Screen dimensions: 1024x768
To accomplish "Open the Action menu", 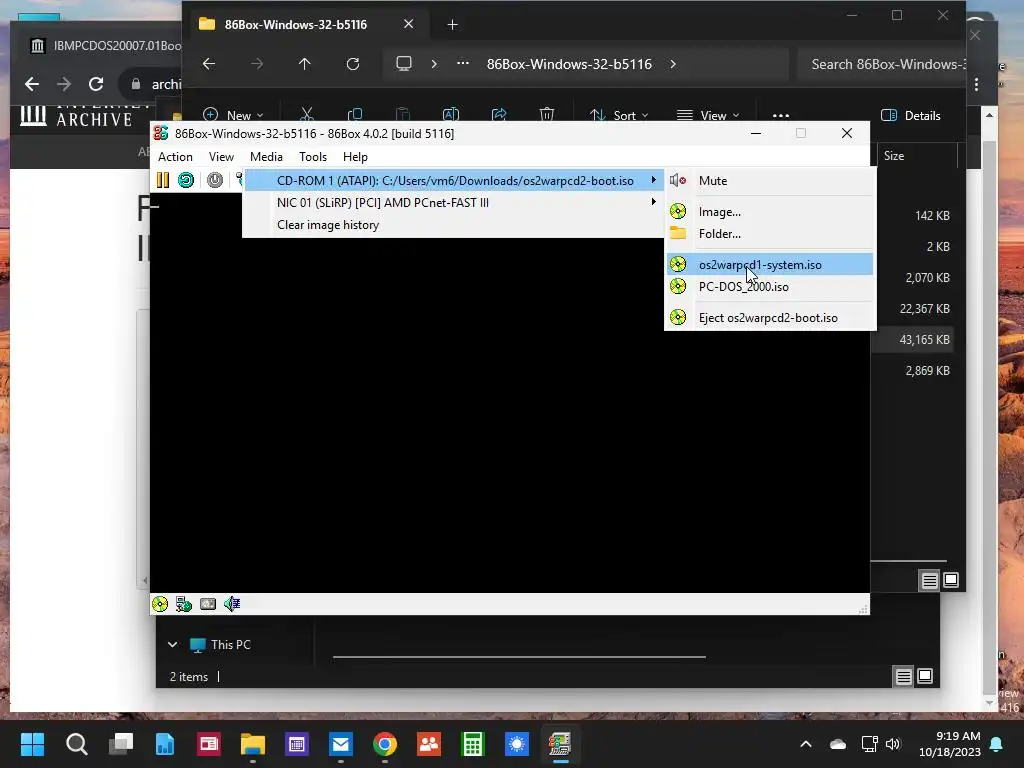I will tap(175, 157).
